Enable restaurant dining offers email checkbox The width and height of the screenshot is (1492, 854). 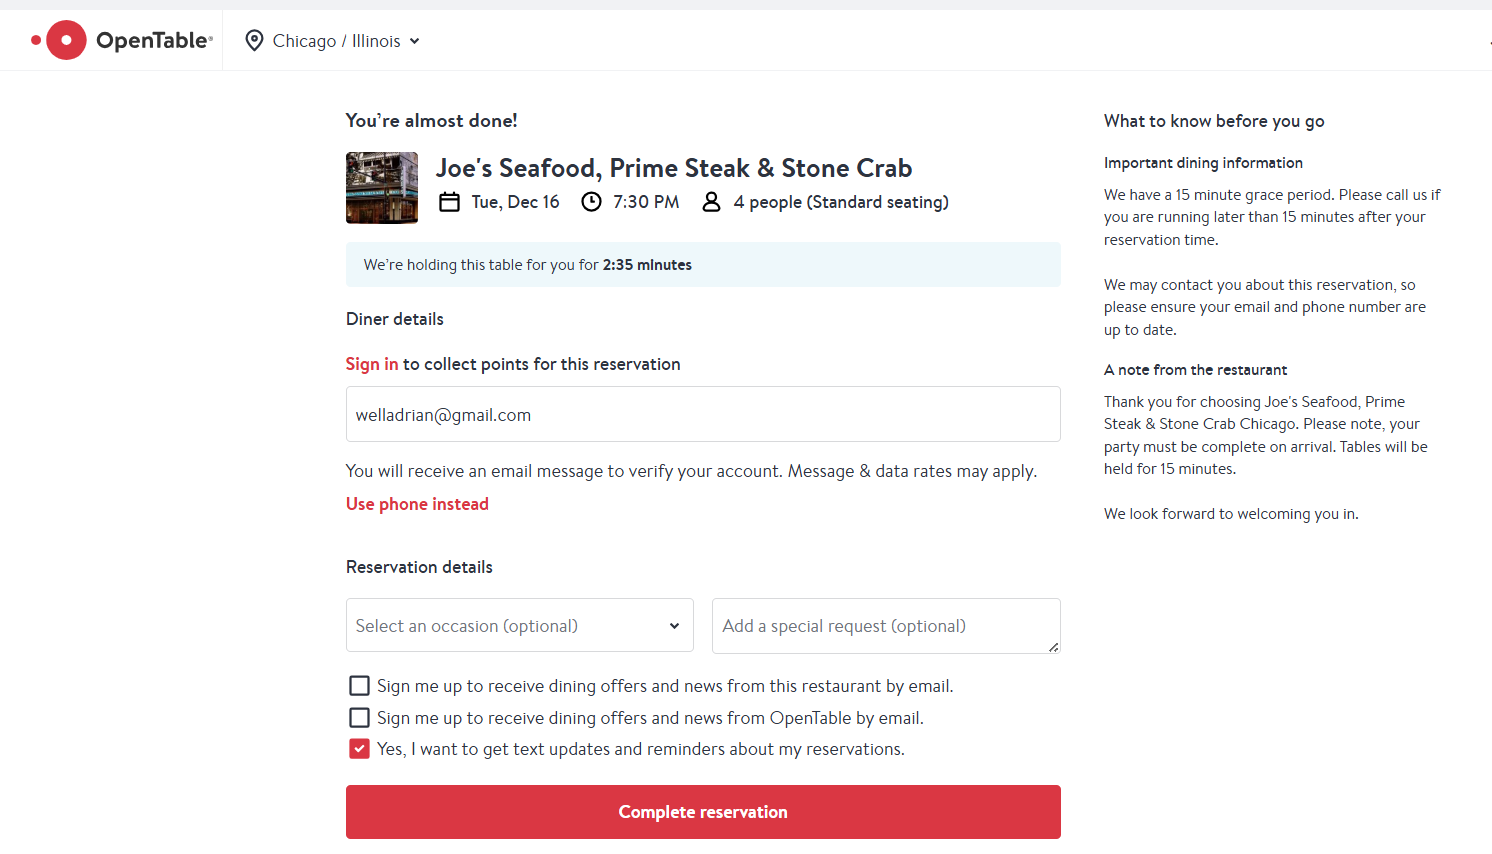359,686
